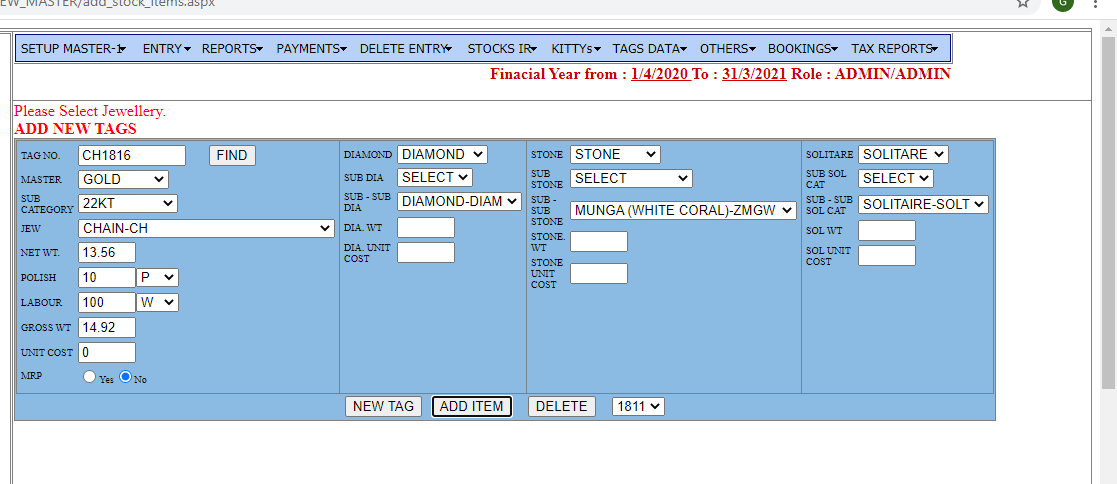Open the MUNGA (WHITE CORAL) stone dropdown
This screenshot has height=484, width=1117.
pyautogui.click(x=683, y=210)
